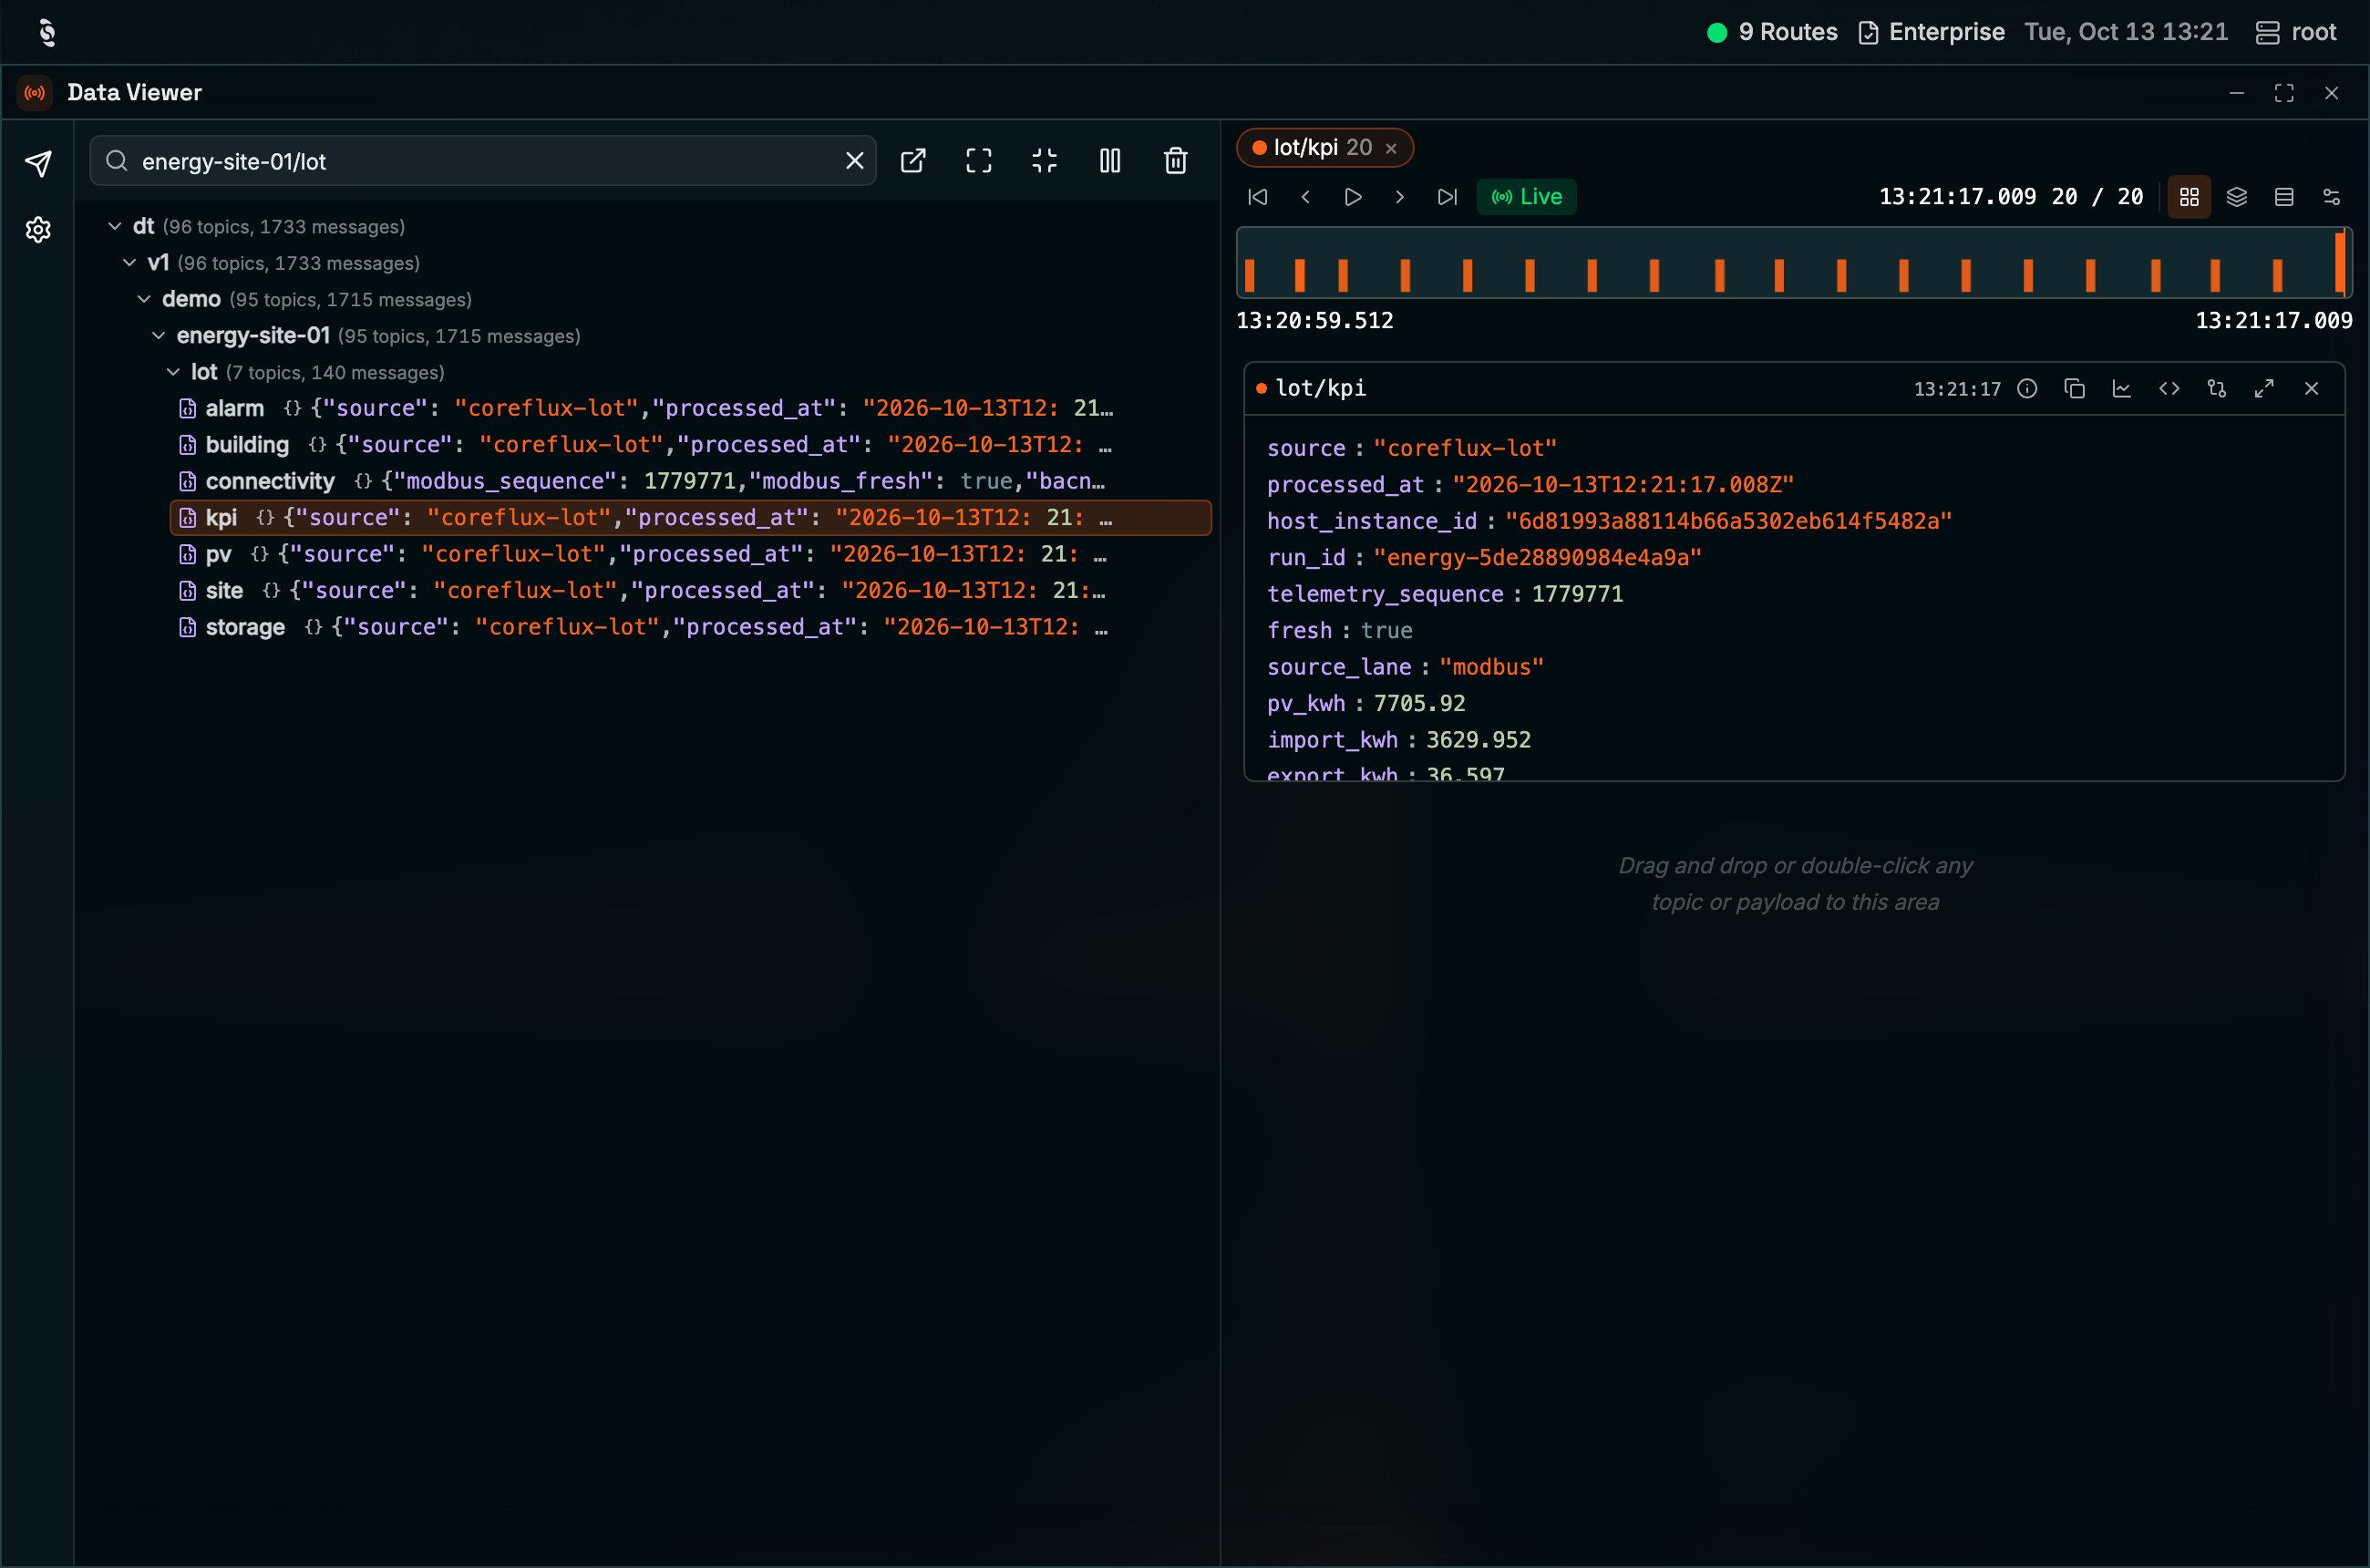Click the compare/diff icon on the lot/kpi card
The height and width of the screenshot is (1568, 2370).
coord(2216,389)
